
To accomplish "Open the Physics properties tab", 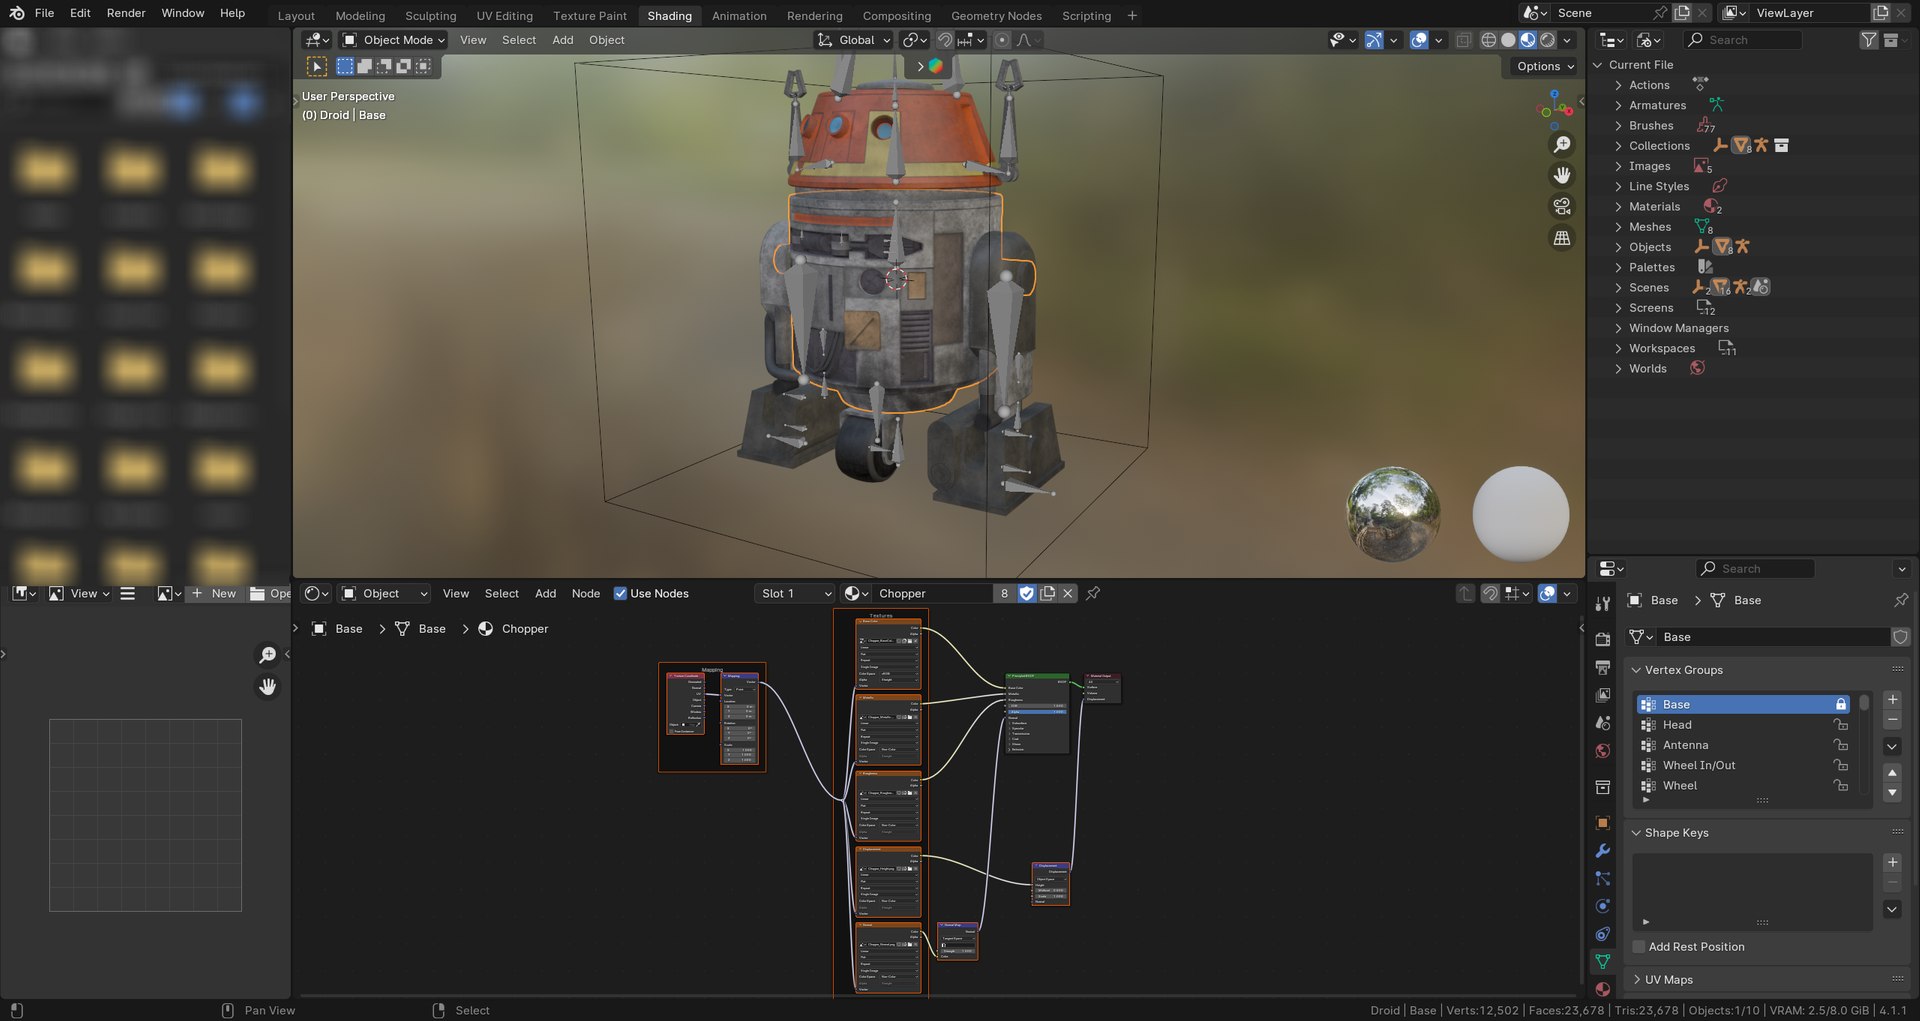I will click(1603, 906).
